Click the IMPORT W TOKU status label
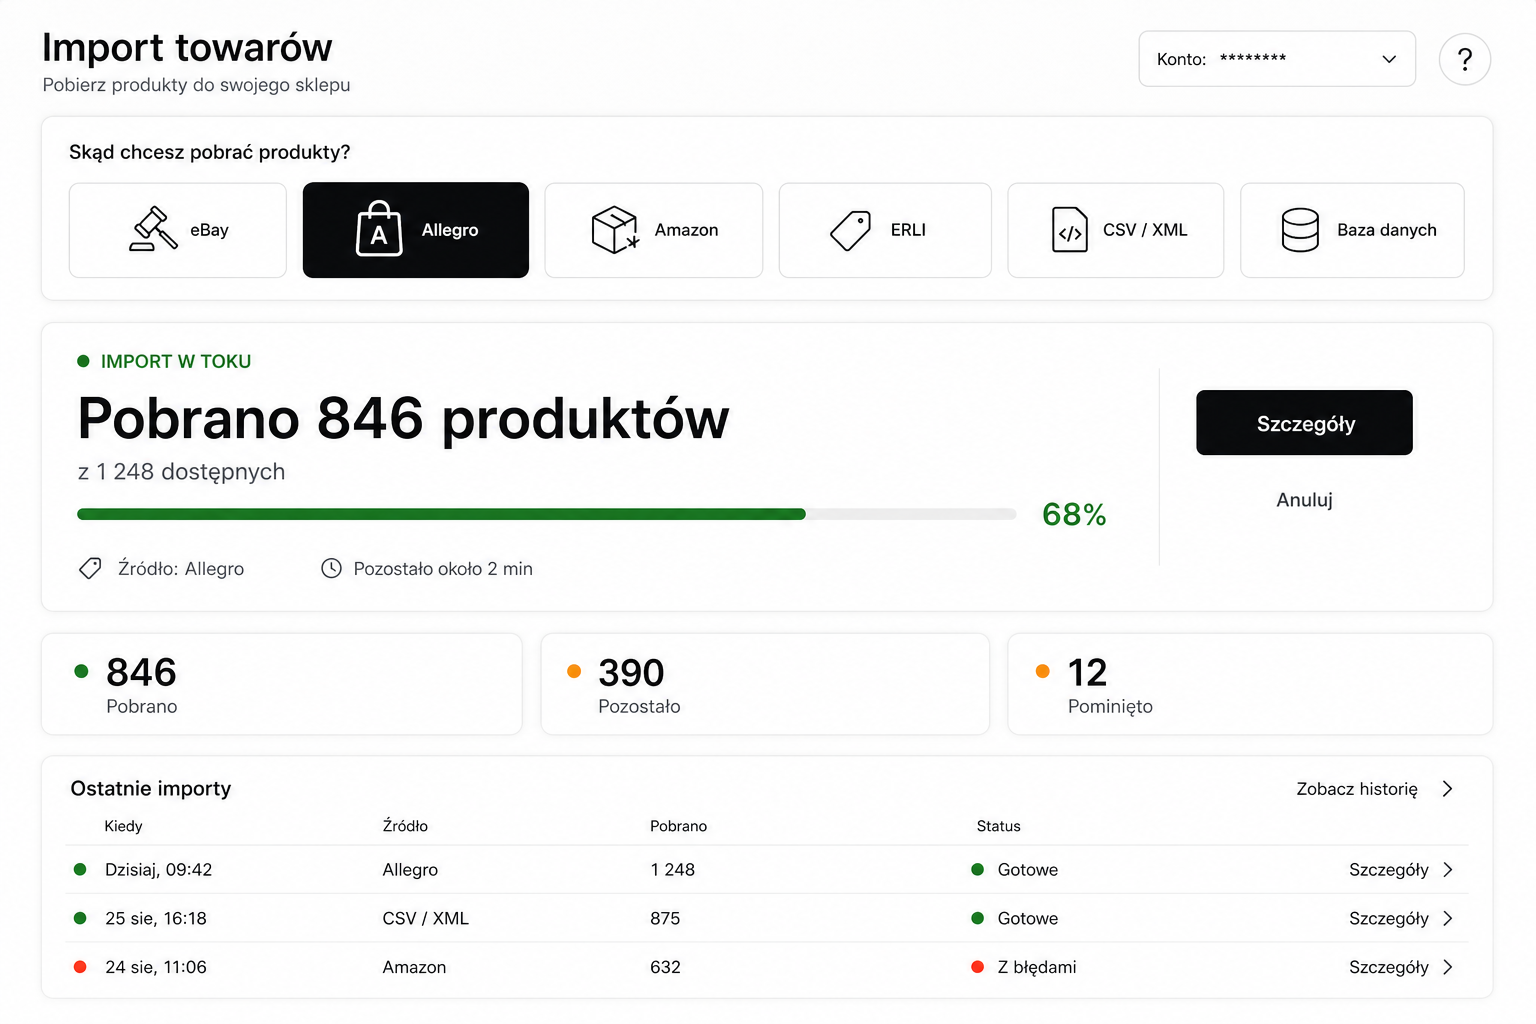Viewport: 1536px width, 1024px height. pyautogui.click(x=176, y=361)
